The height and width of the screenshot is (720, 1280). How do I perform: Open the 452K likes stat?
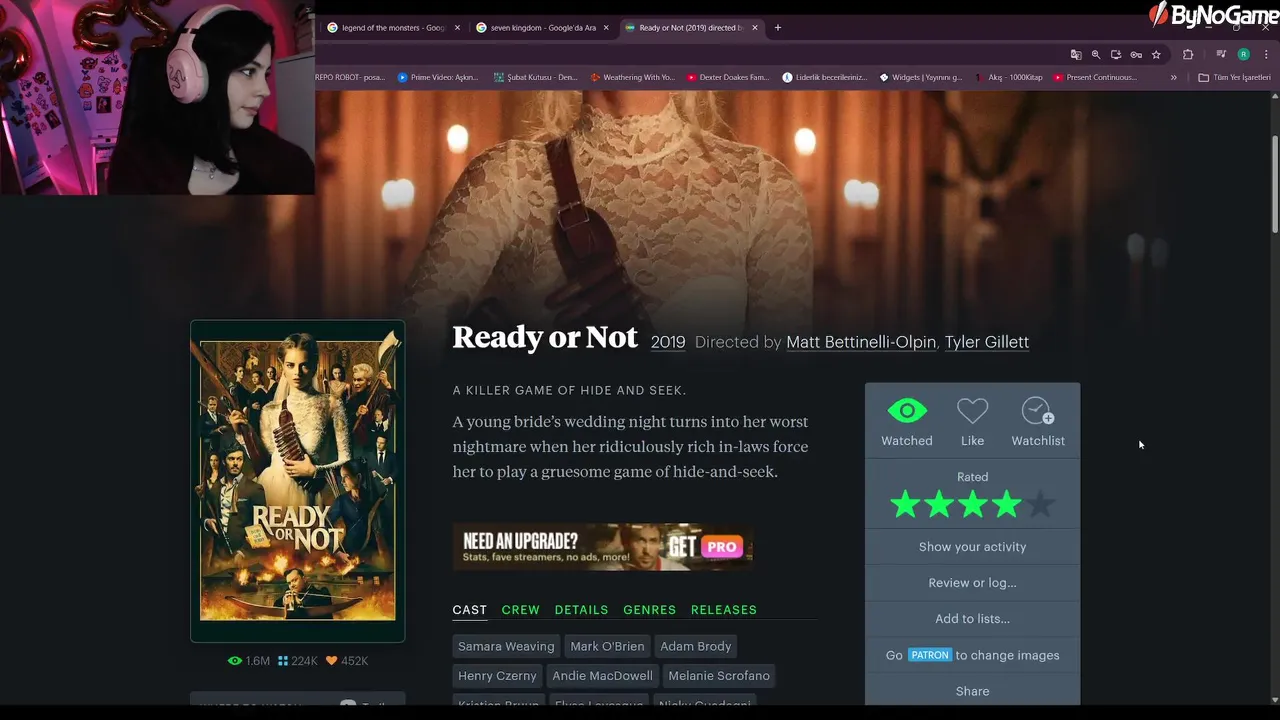(x=347, y=661)
